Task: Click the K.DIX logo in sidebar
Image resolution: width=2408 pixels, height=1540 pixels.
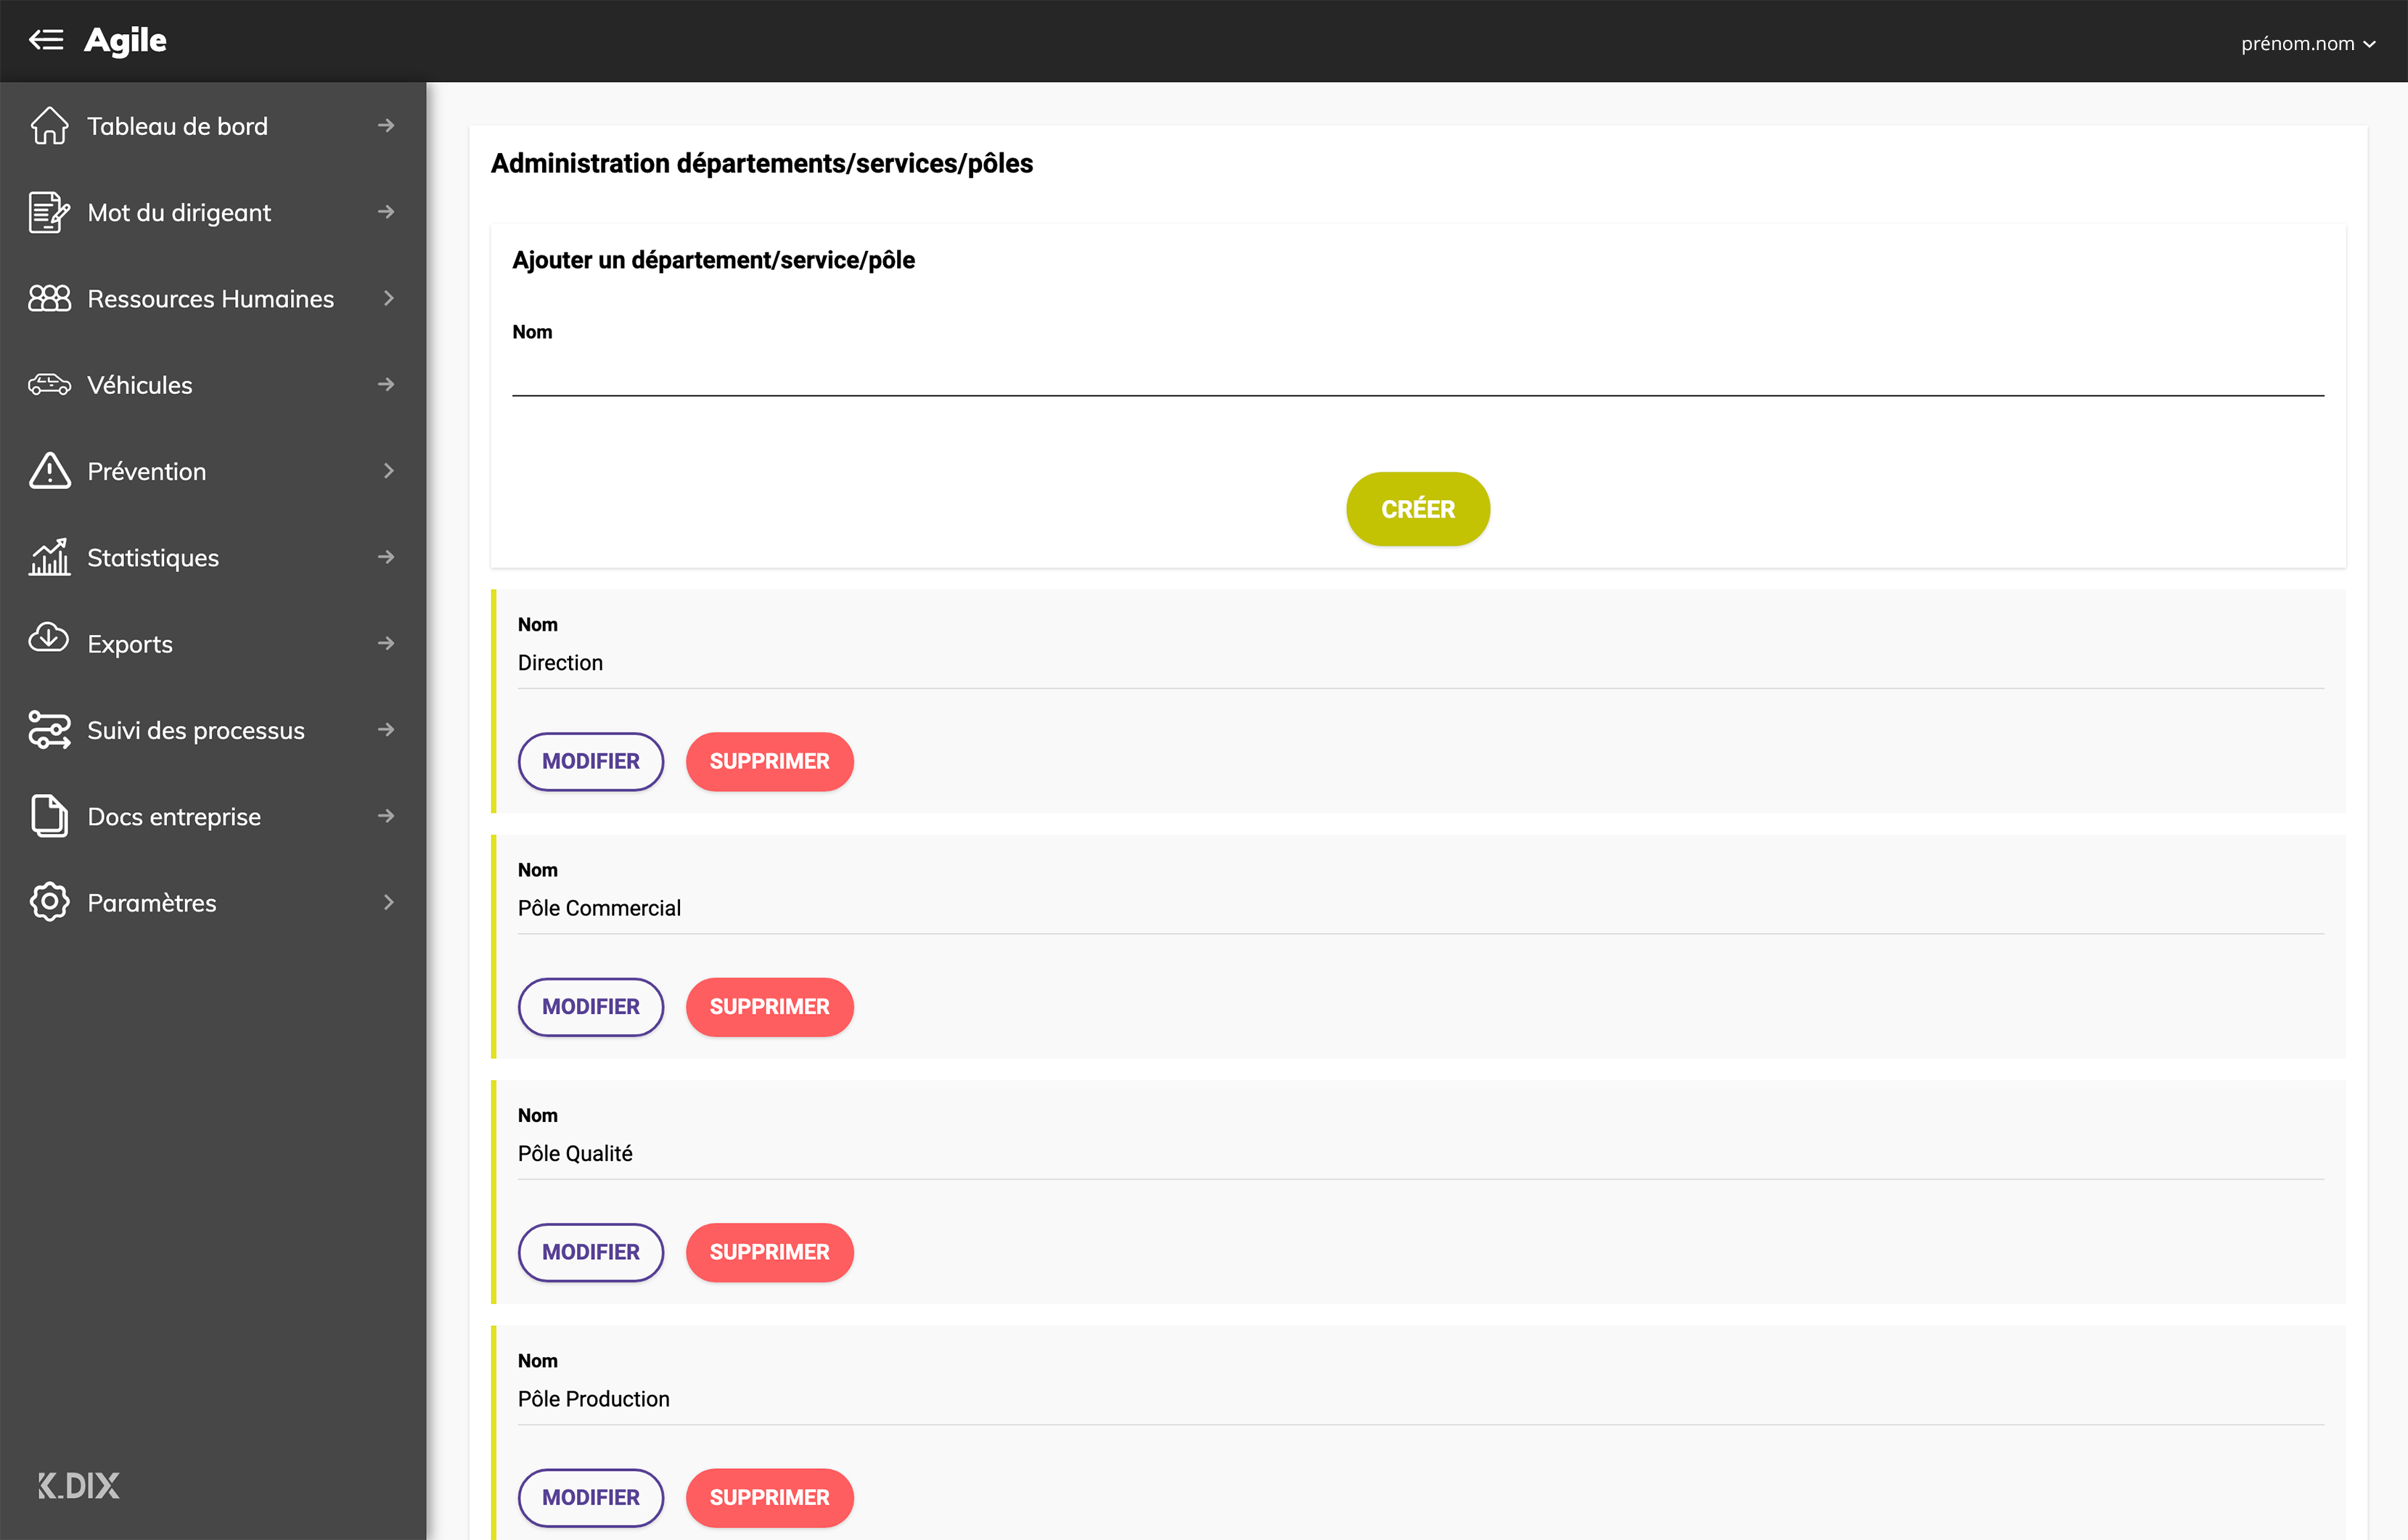Action: [x=78, y=1485]
